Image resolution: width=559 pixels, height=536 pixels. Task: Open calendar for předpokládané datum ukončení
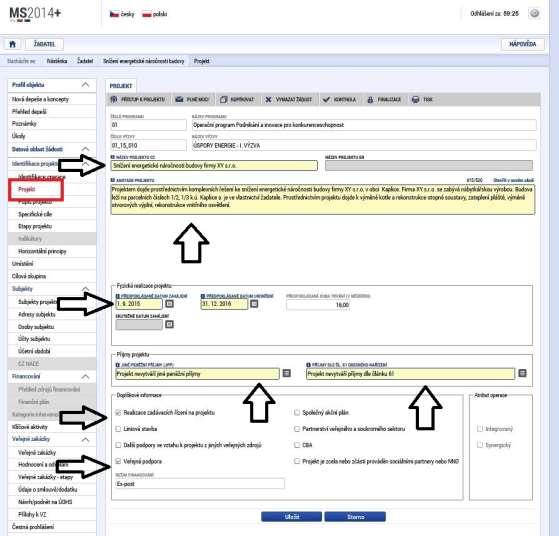click(254, 304)
